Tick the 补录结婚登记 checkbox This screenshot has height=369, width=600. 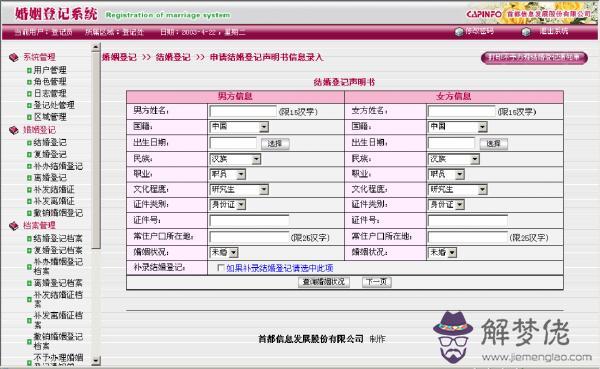(220, 268)
